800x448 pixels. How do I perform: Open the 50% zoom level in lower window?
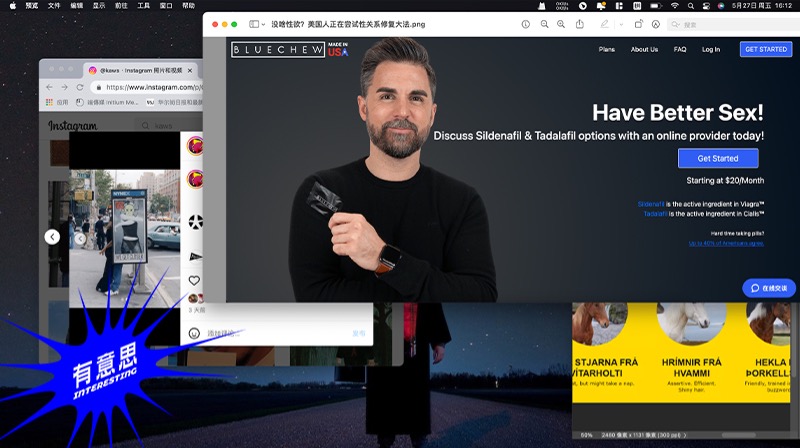[x=586, y=435]
